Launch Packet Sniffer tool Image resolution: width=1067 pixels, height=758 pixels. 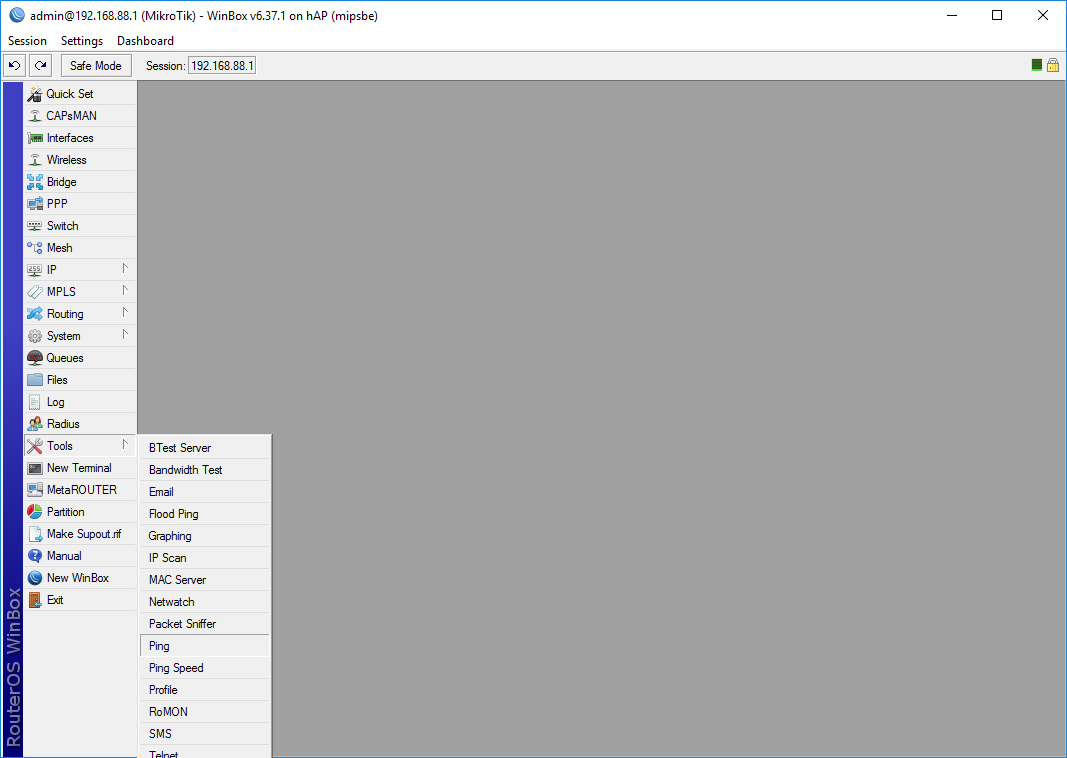205,624
